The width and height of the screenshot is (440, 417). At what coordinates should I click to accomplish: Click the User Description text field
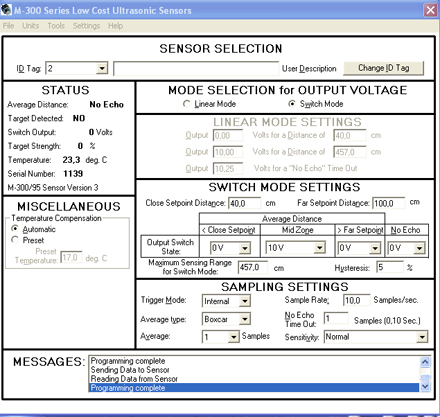tap(196, 69)
